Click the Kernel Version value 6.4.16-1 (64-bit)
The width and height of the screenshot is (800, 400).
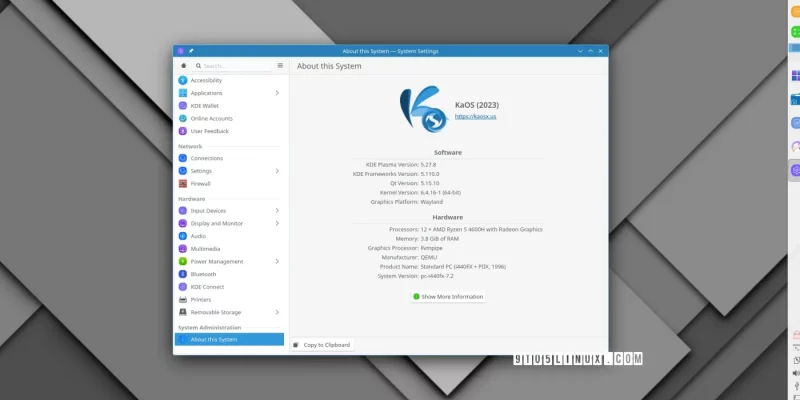pos(441,192)
